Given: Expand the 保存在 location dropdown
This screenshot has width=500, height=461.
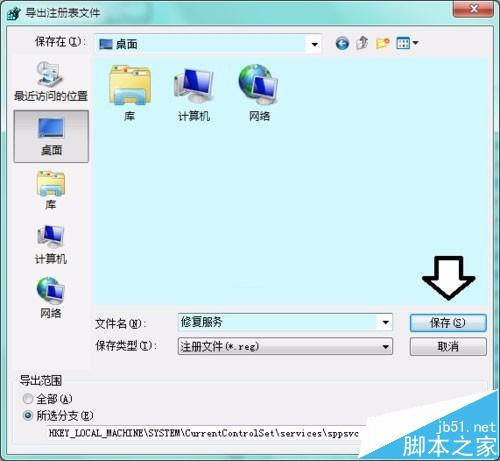Looking at the screenshot, I should click(314, 44).
